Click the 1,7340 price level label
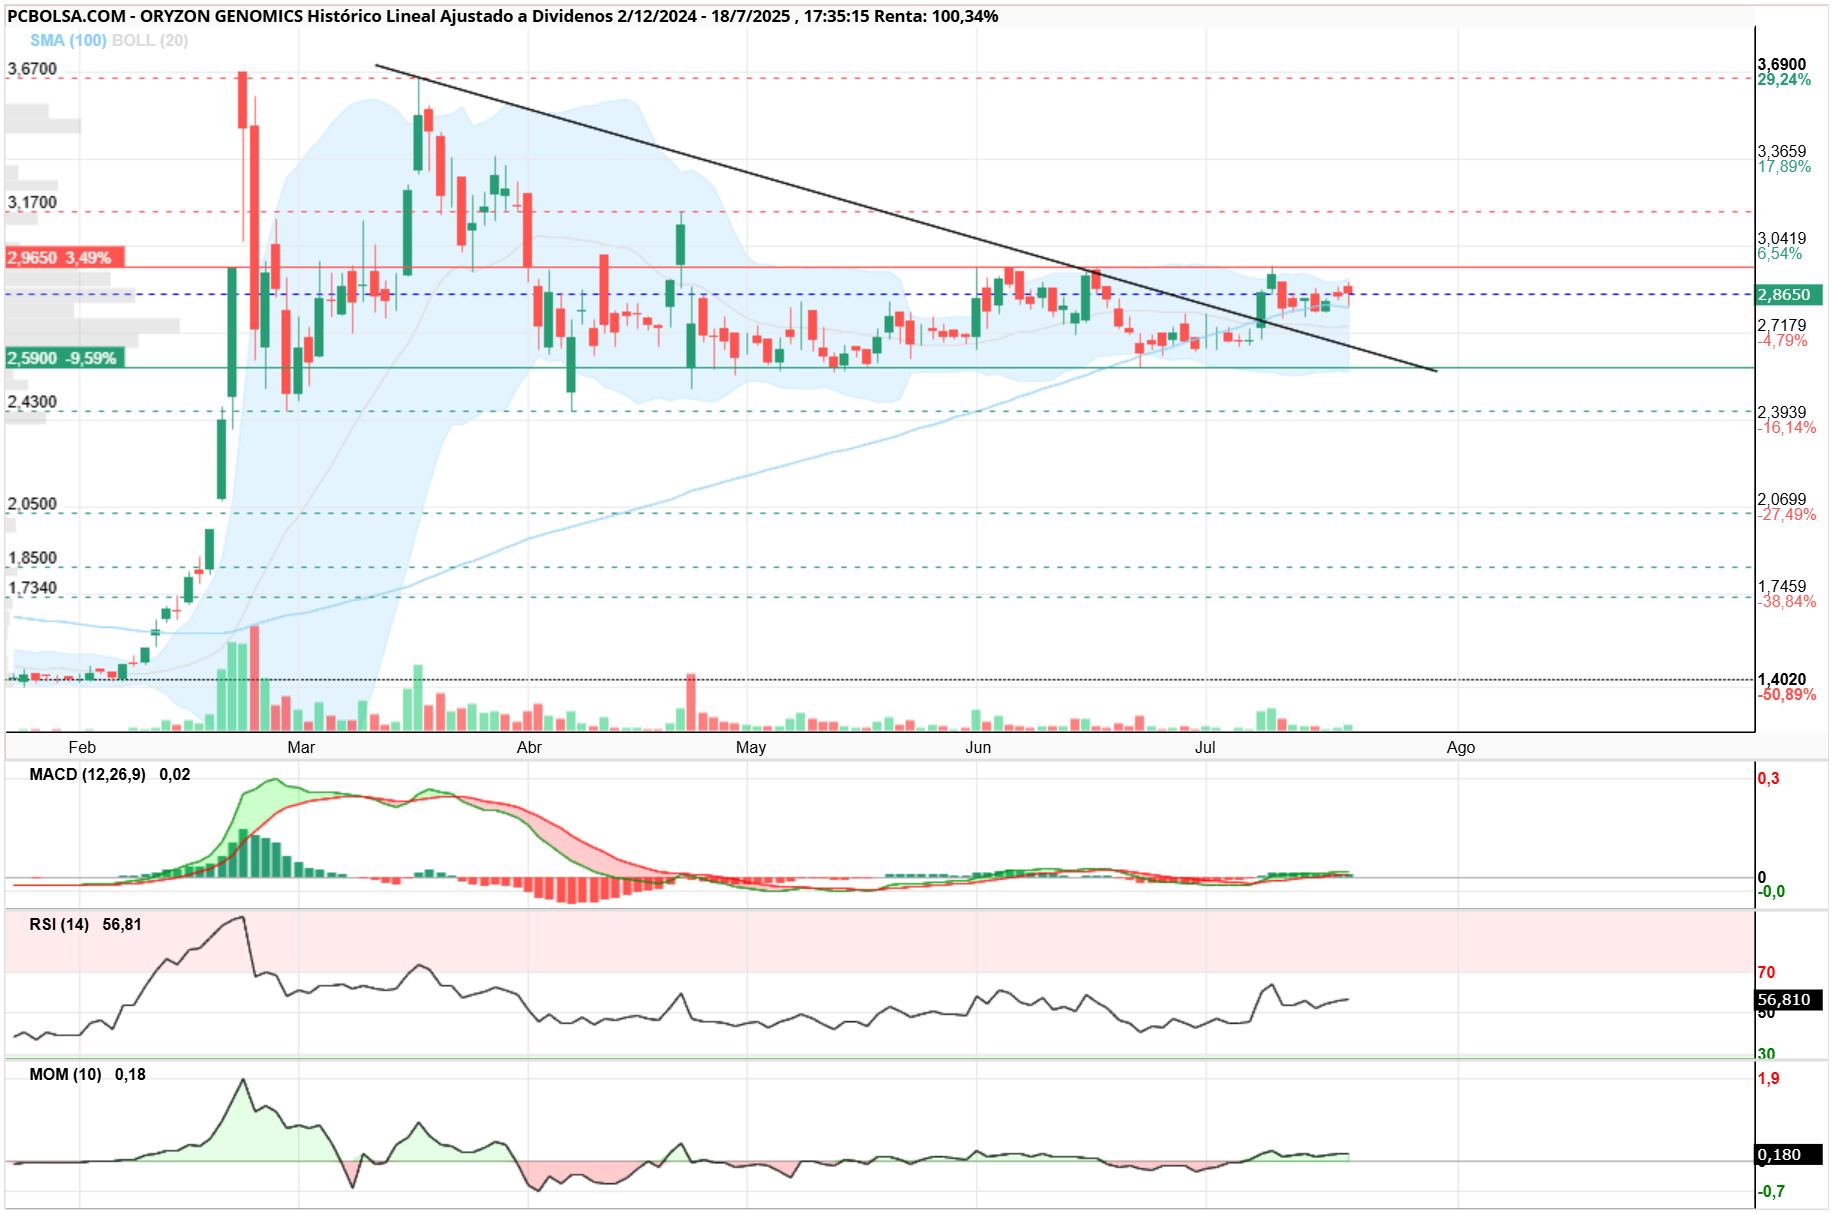The height and width of the screenshot is (1214, 1833). click(32, 588)
